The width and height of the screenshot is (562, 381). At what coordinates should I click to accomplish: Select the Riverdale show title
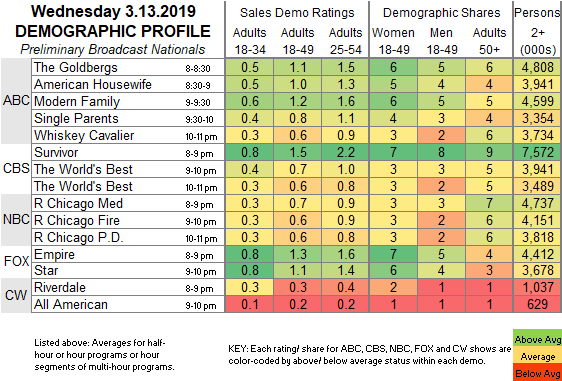(x=60, y=287)
